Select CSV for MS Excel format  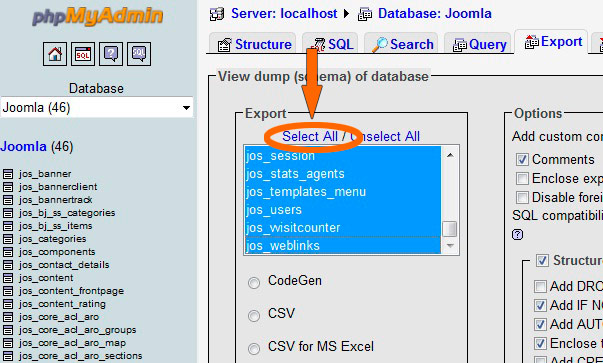(x=254, y=349)
